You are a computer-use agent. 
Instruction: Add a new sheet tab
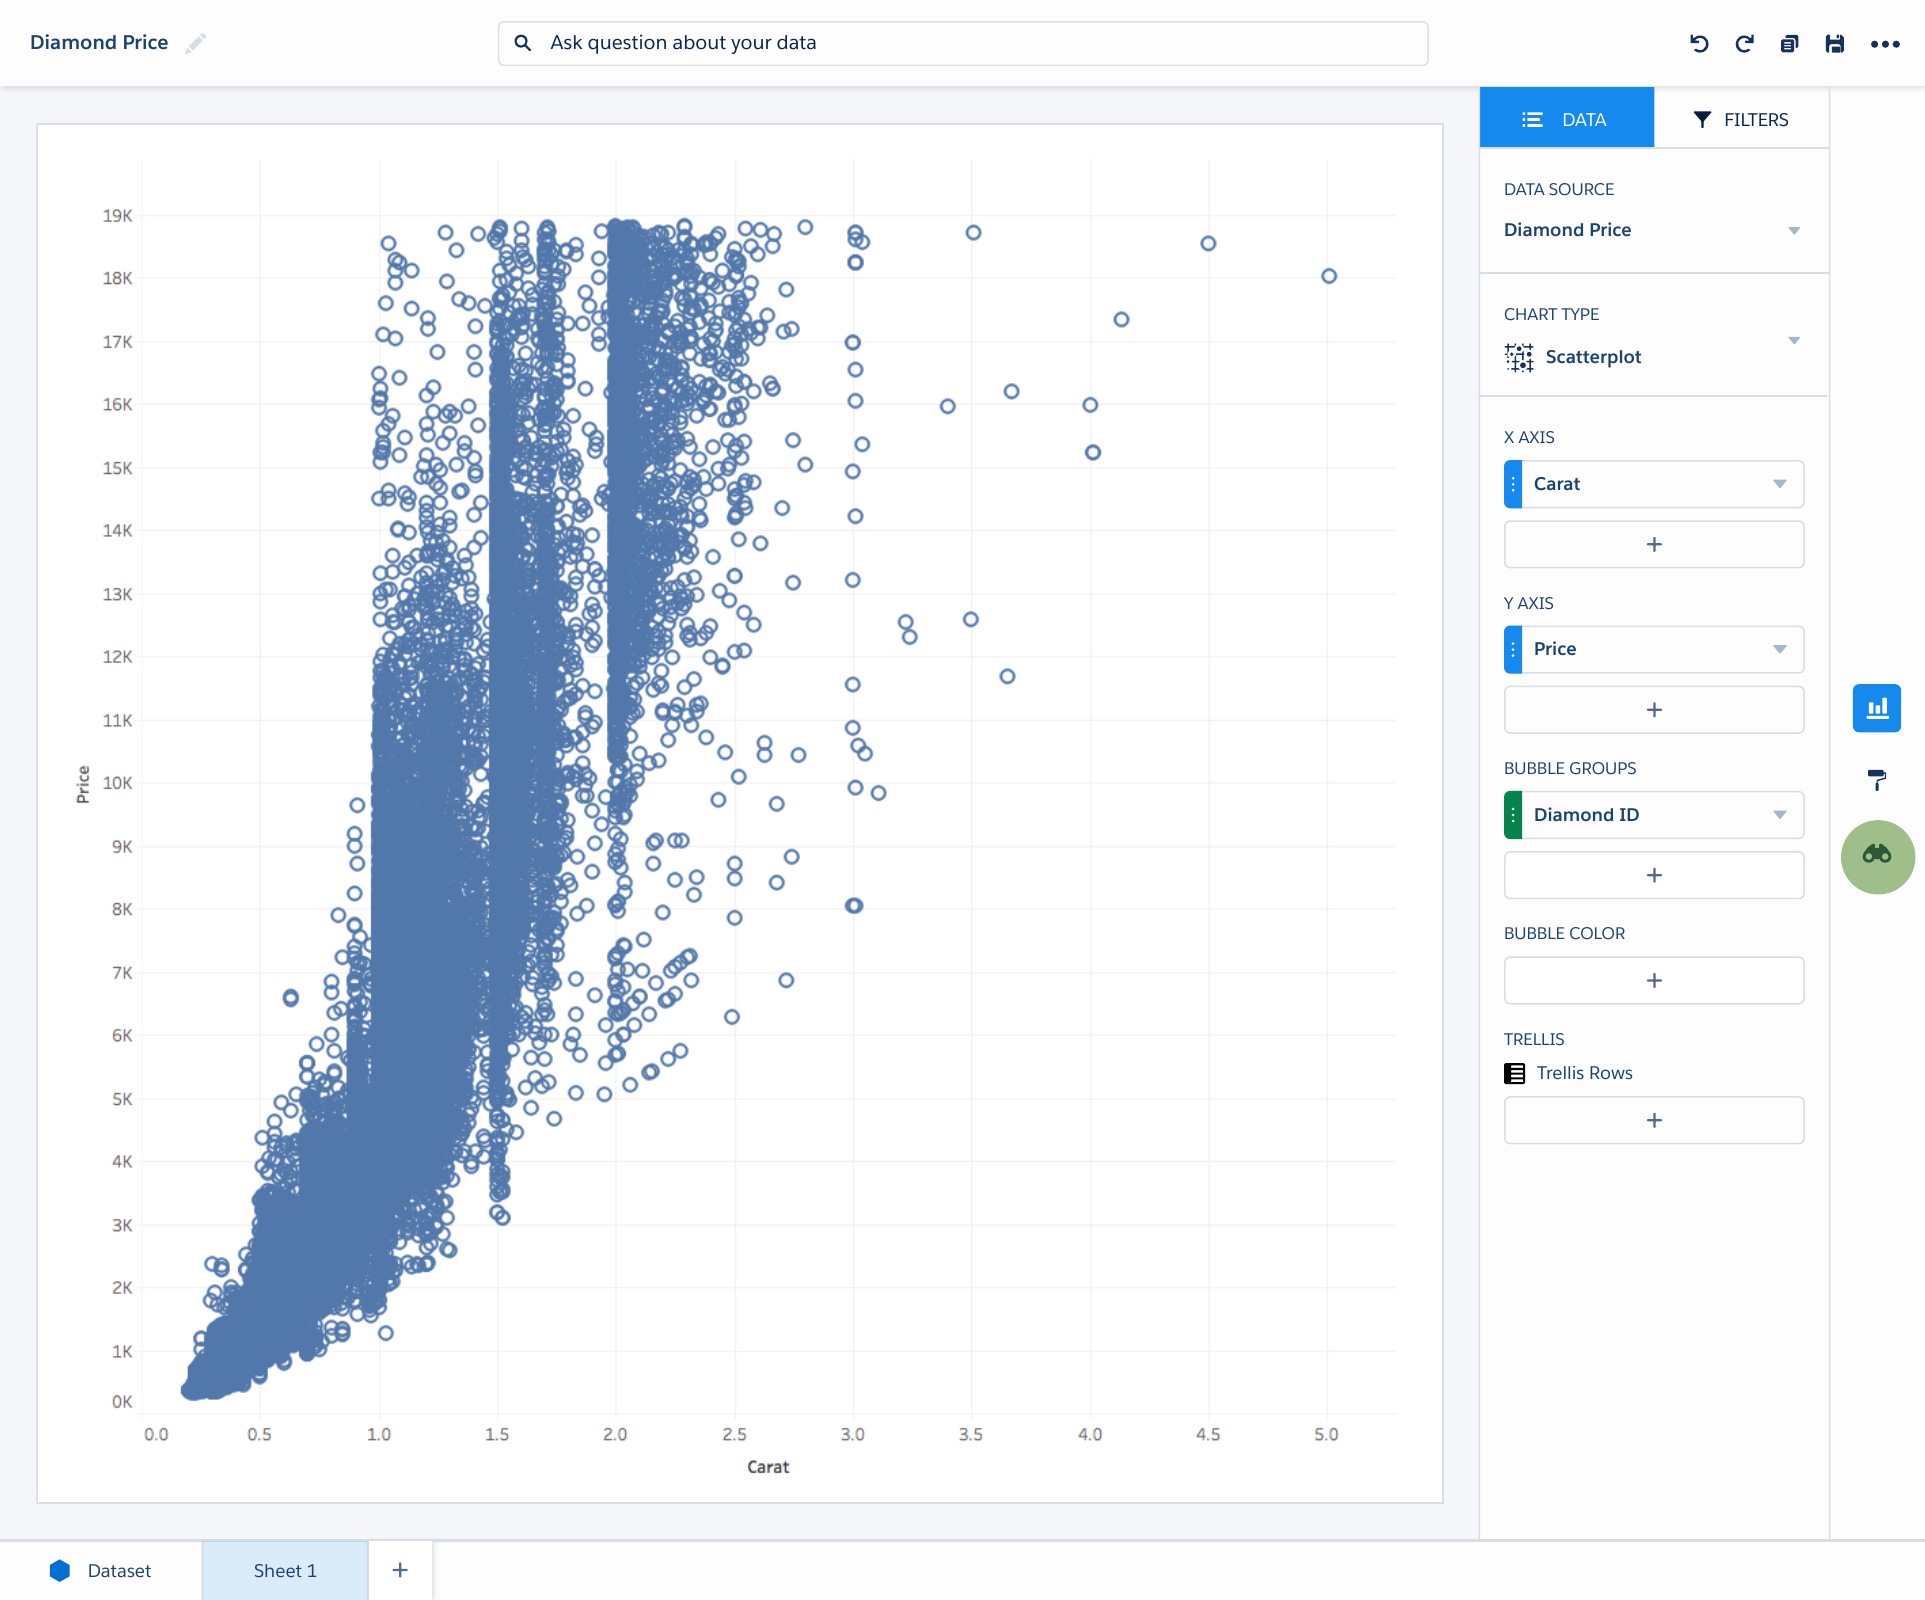[400, 1570]
